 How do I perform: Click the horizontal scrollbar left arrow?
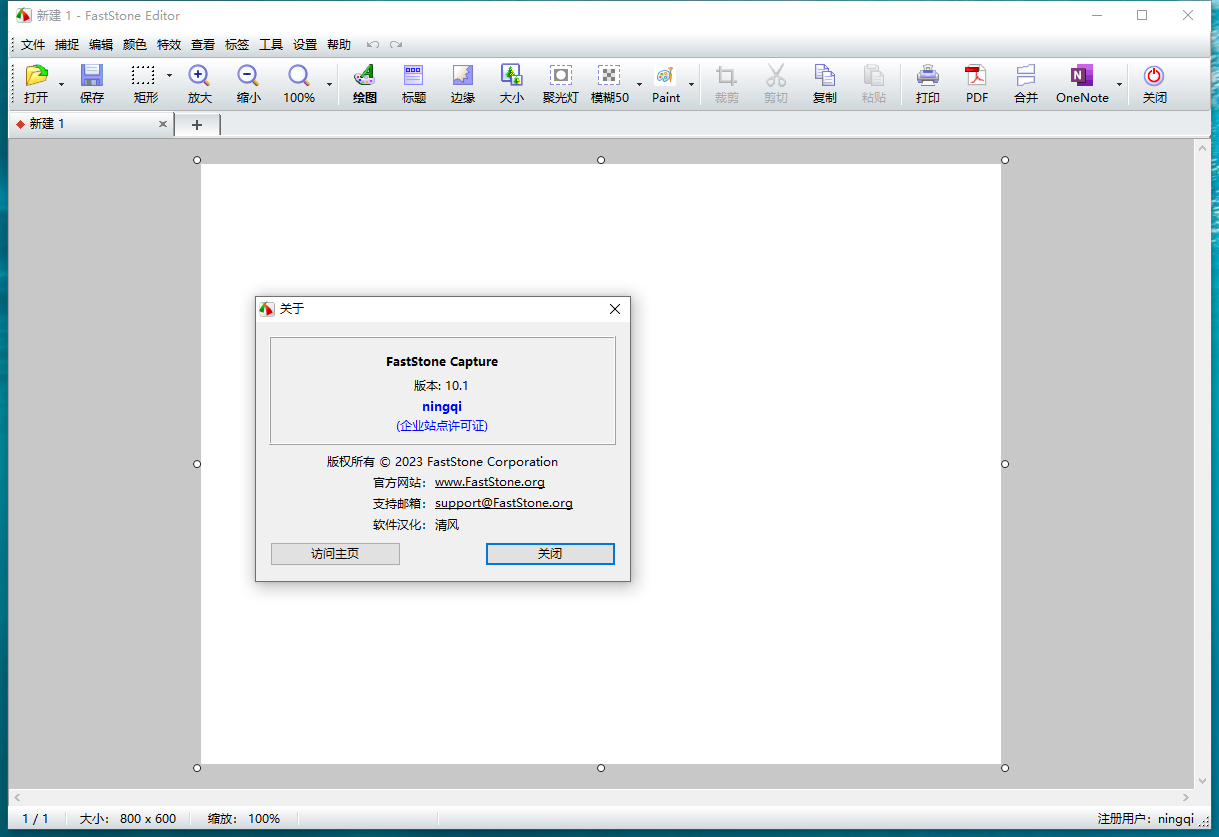16,797
